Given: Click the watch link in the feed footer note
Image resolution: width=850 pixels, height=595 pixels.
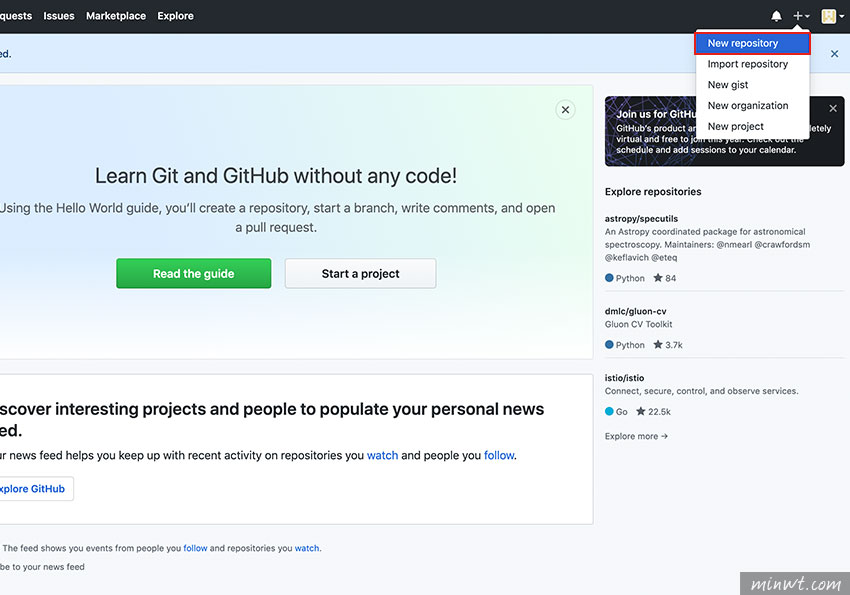Looking at the screenshot, I should (x=307, y=548).
